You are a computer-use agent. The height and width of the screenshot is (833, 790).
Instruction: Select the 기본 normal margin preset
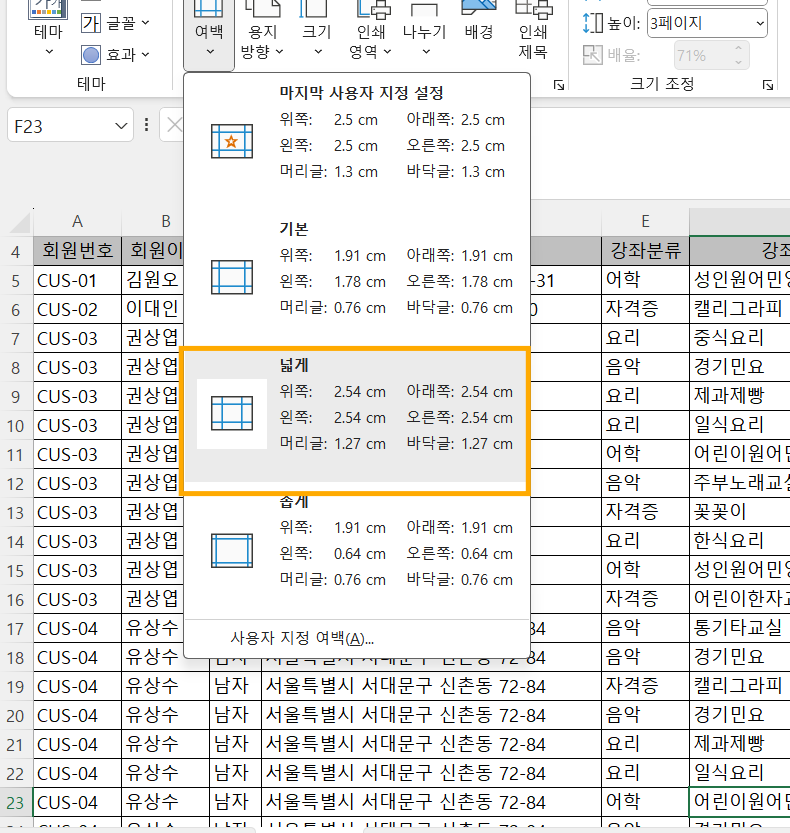pyautogui.click(x=357, y=270)
